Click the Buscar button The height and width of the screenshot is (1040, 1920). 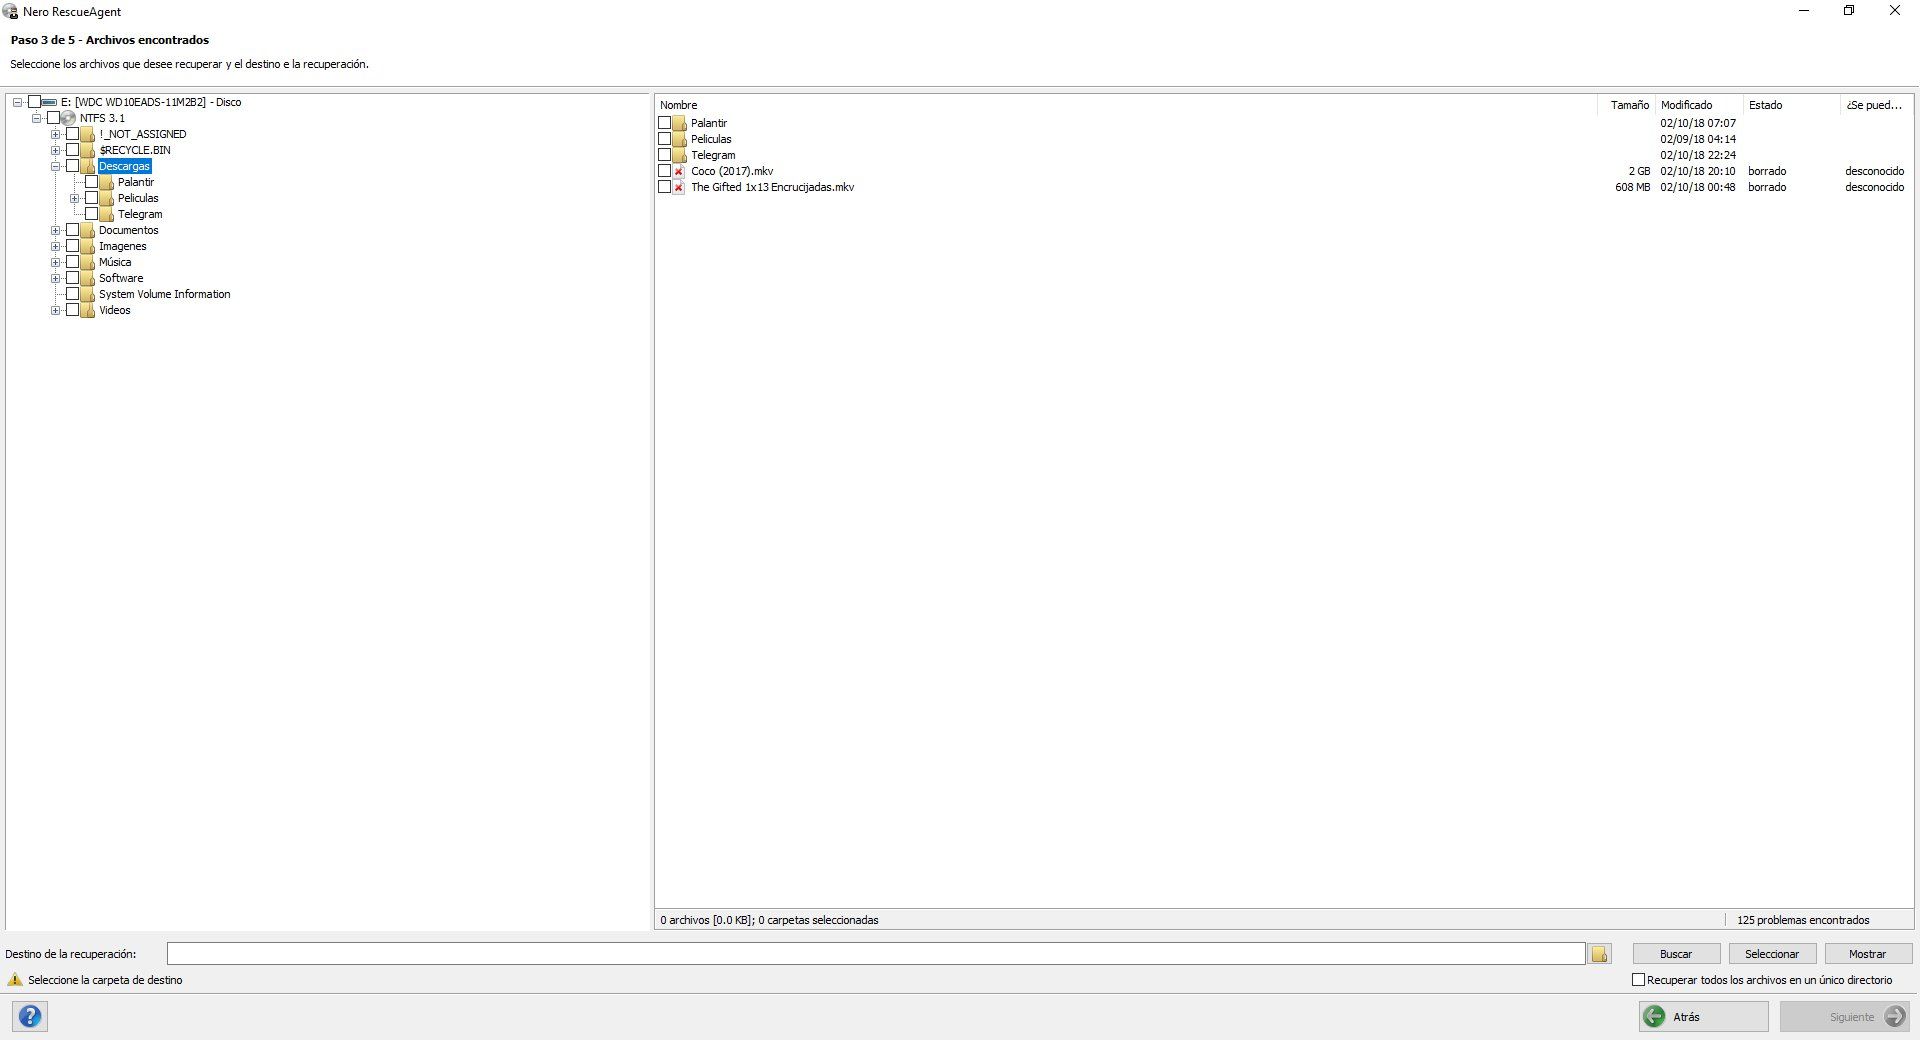click(x=1676, y=954)
